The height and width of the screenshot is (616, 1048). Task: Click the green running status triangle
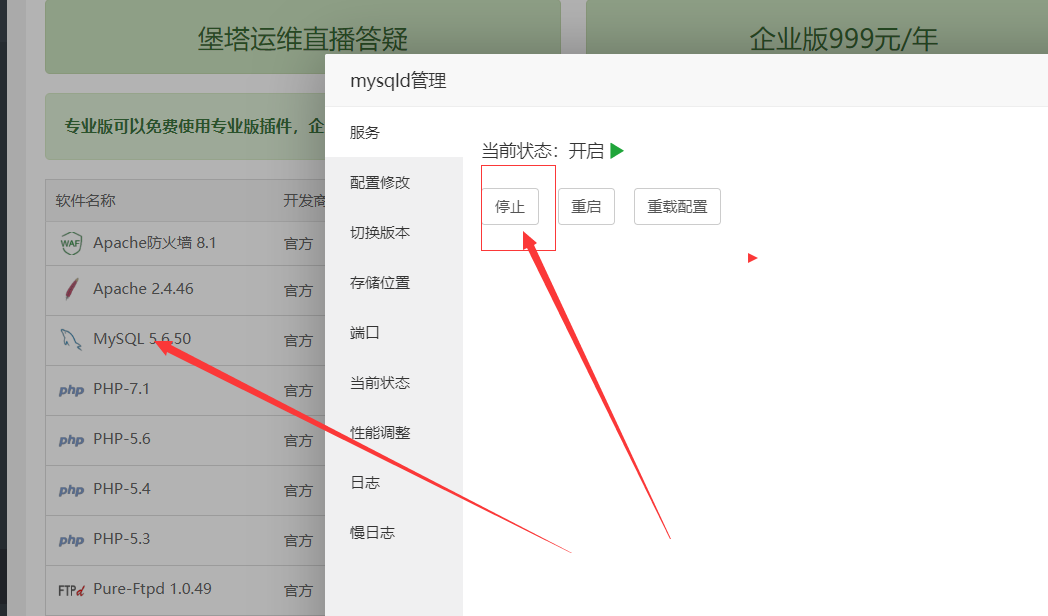point(617,151)
